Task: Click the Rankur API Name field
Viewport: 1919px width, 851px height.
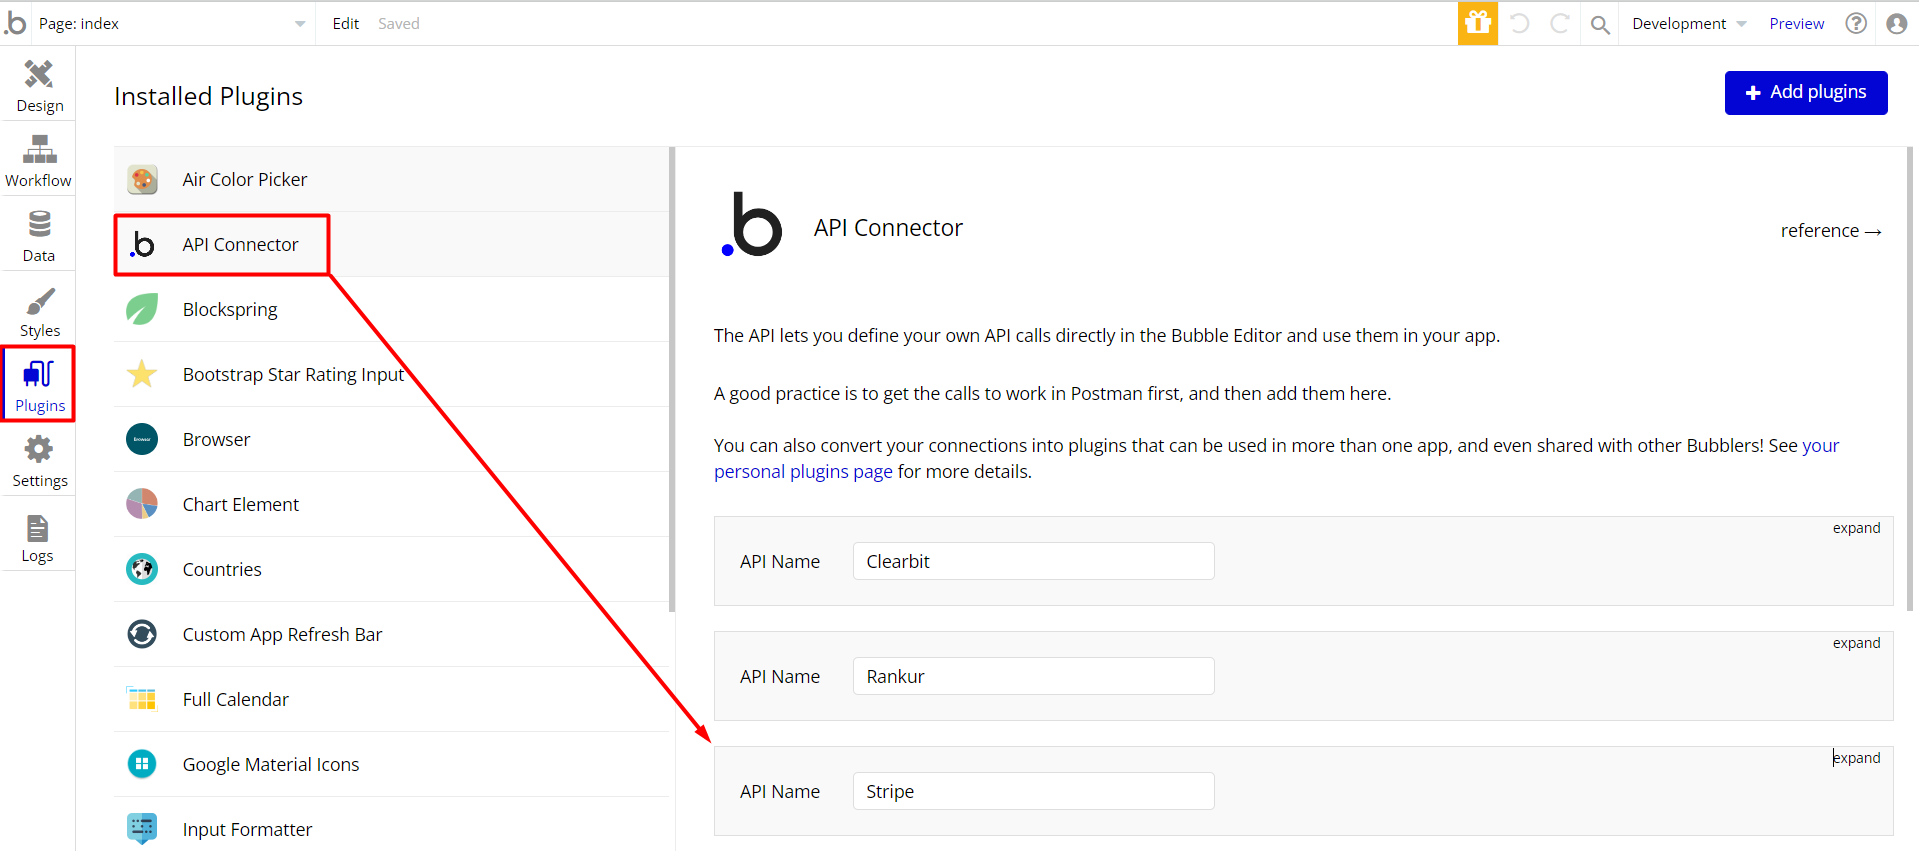Action: (x=1033, y=676)
